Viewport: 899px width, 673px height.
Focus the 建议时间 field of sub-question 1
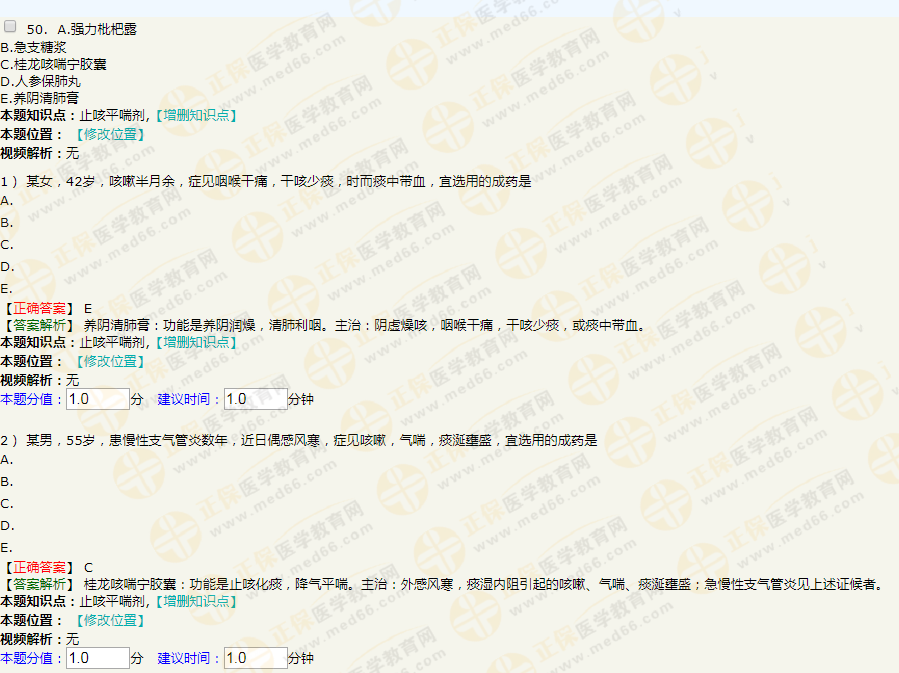[x=255, y=399]
